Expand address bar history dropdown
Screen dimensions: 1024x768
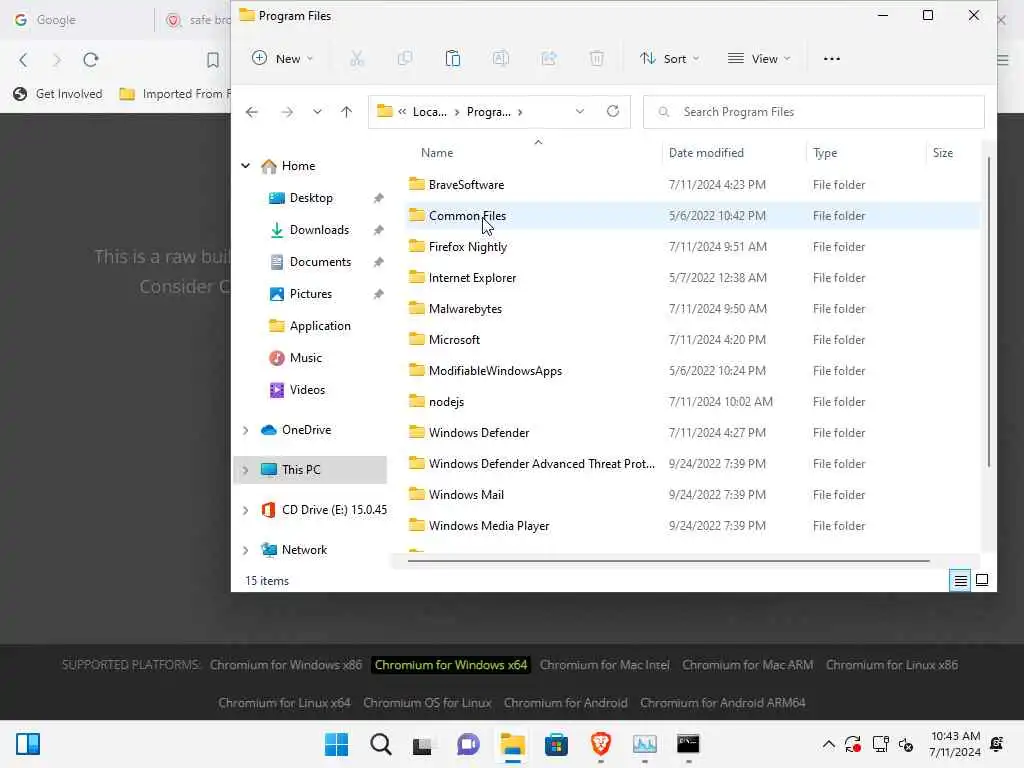click(x=579, y=112)
